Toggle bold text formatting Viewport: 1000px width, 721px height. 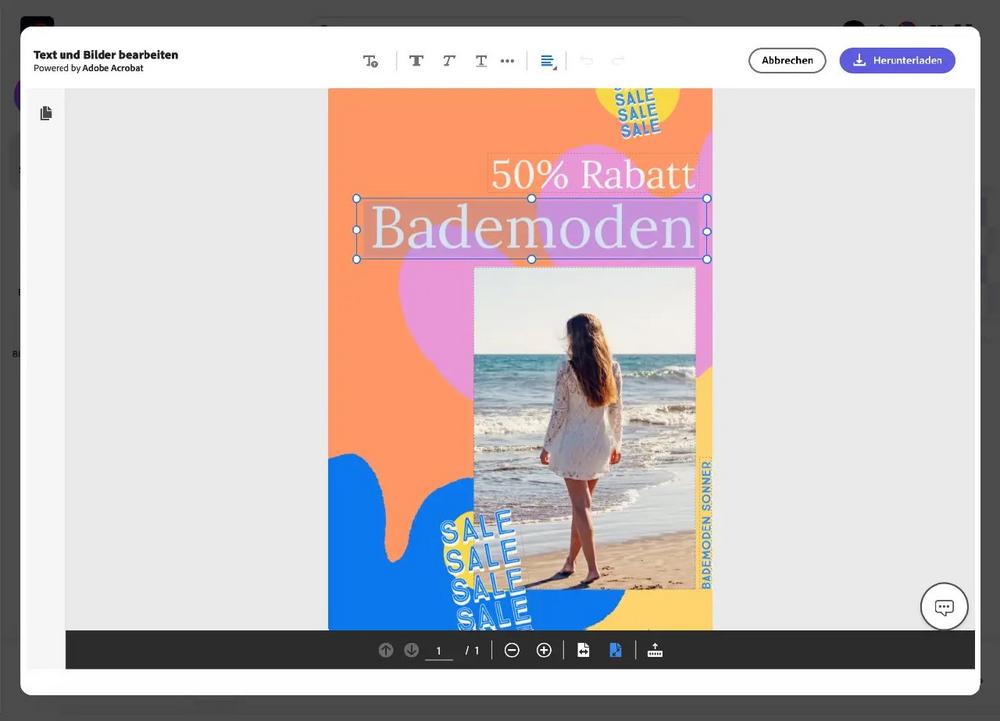(x=416, y=61)
